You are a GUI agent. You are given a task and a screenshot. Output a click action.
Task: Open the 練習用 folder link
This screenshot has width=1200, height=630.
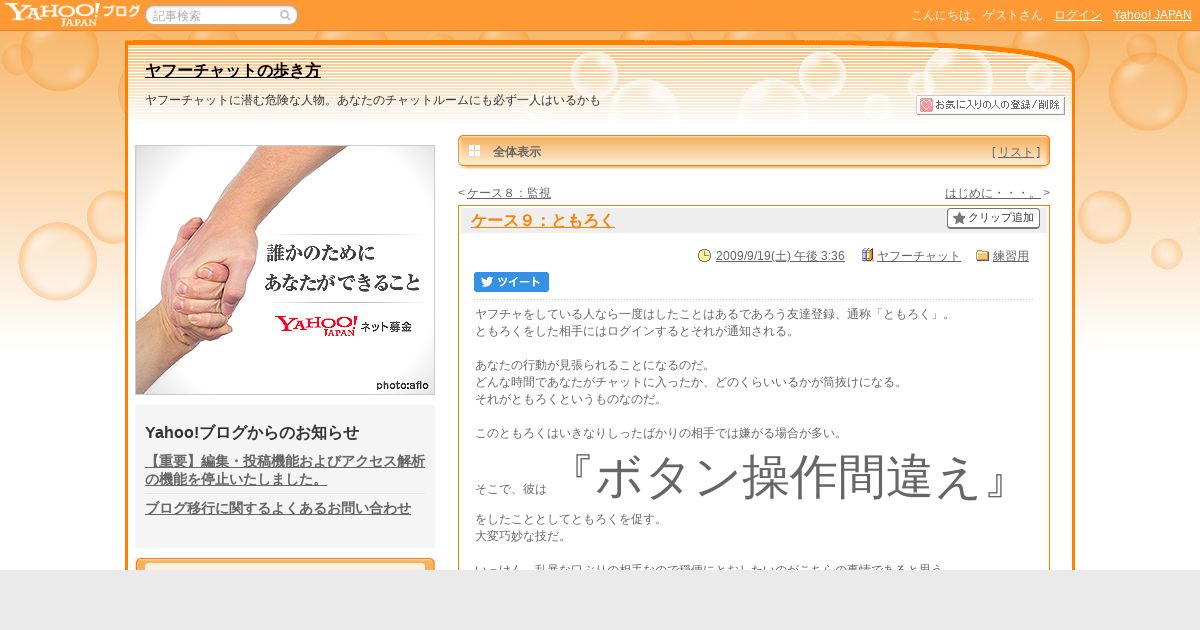coord(1010,256)
